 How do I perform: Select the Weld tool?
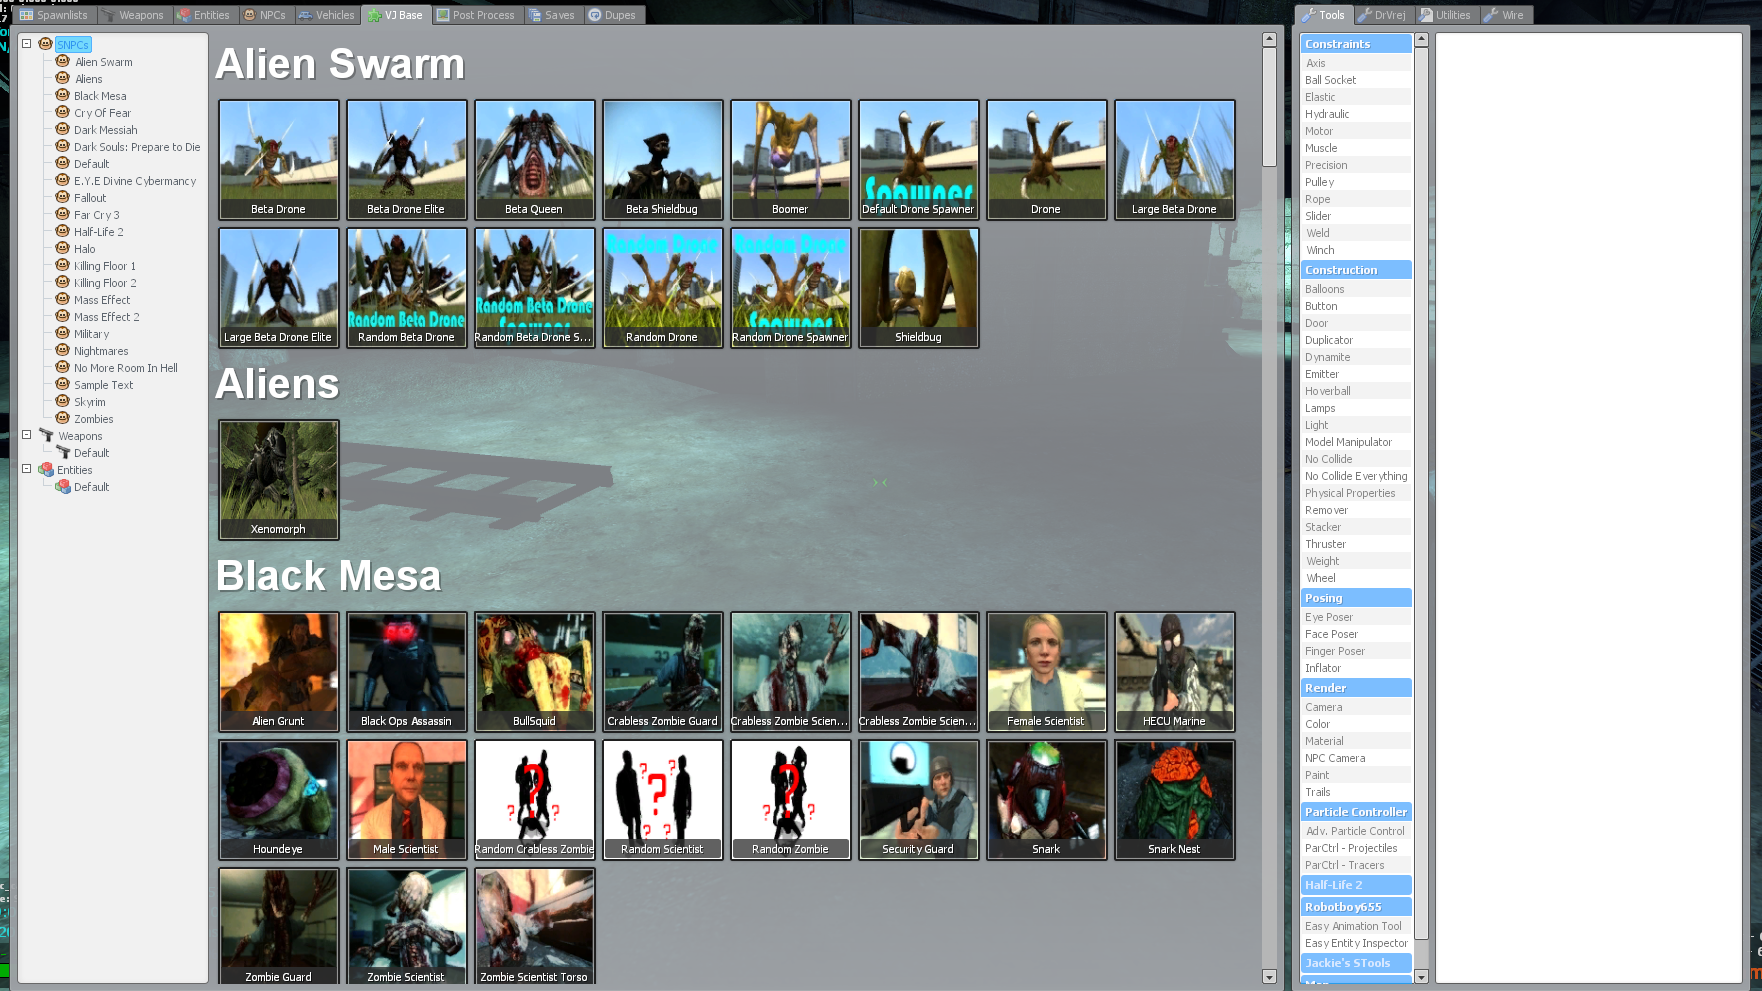[1356, 233]
